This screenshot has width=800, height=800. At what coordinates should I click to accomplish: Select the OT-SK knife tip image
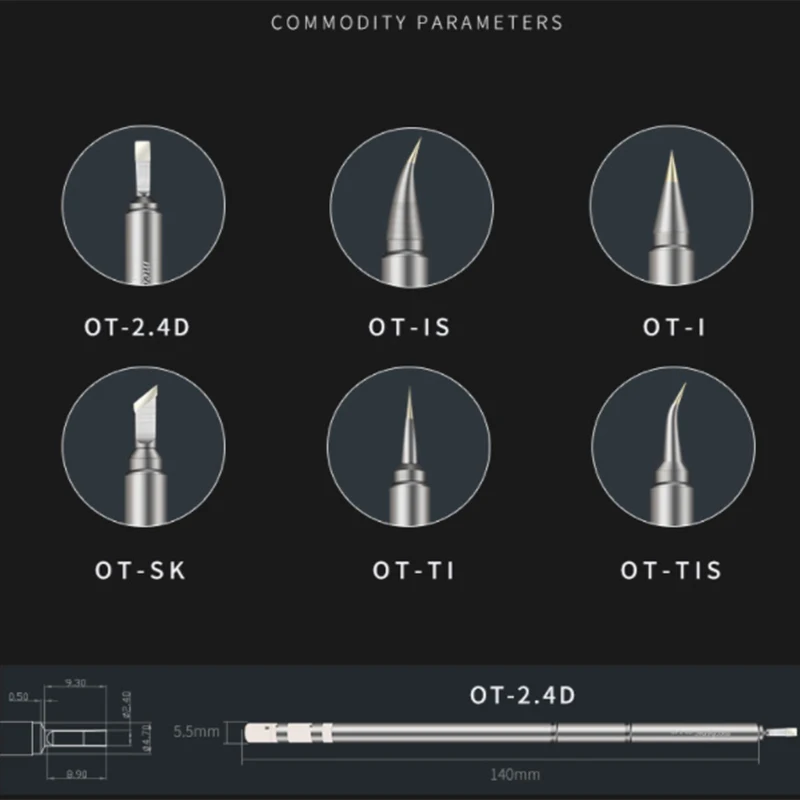pos(143,446)
